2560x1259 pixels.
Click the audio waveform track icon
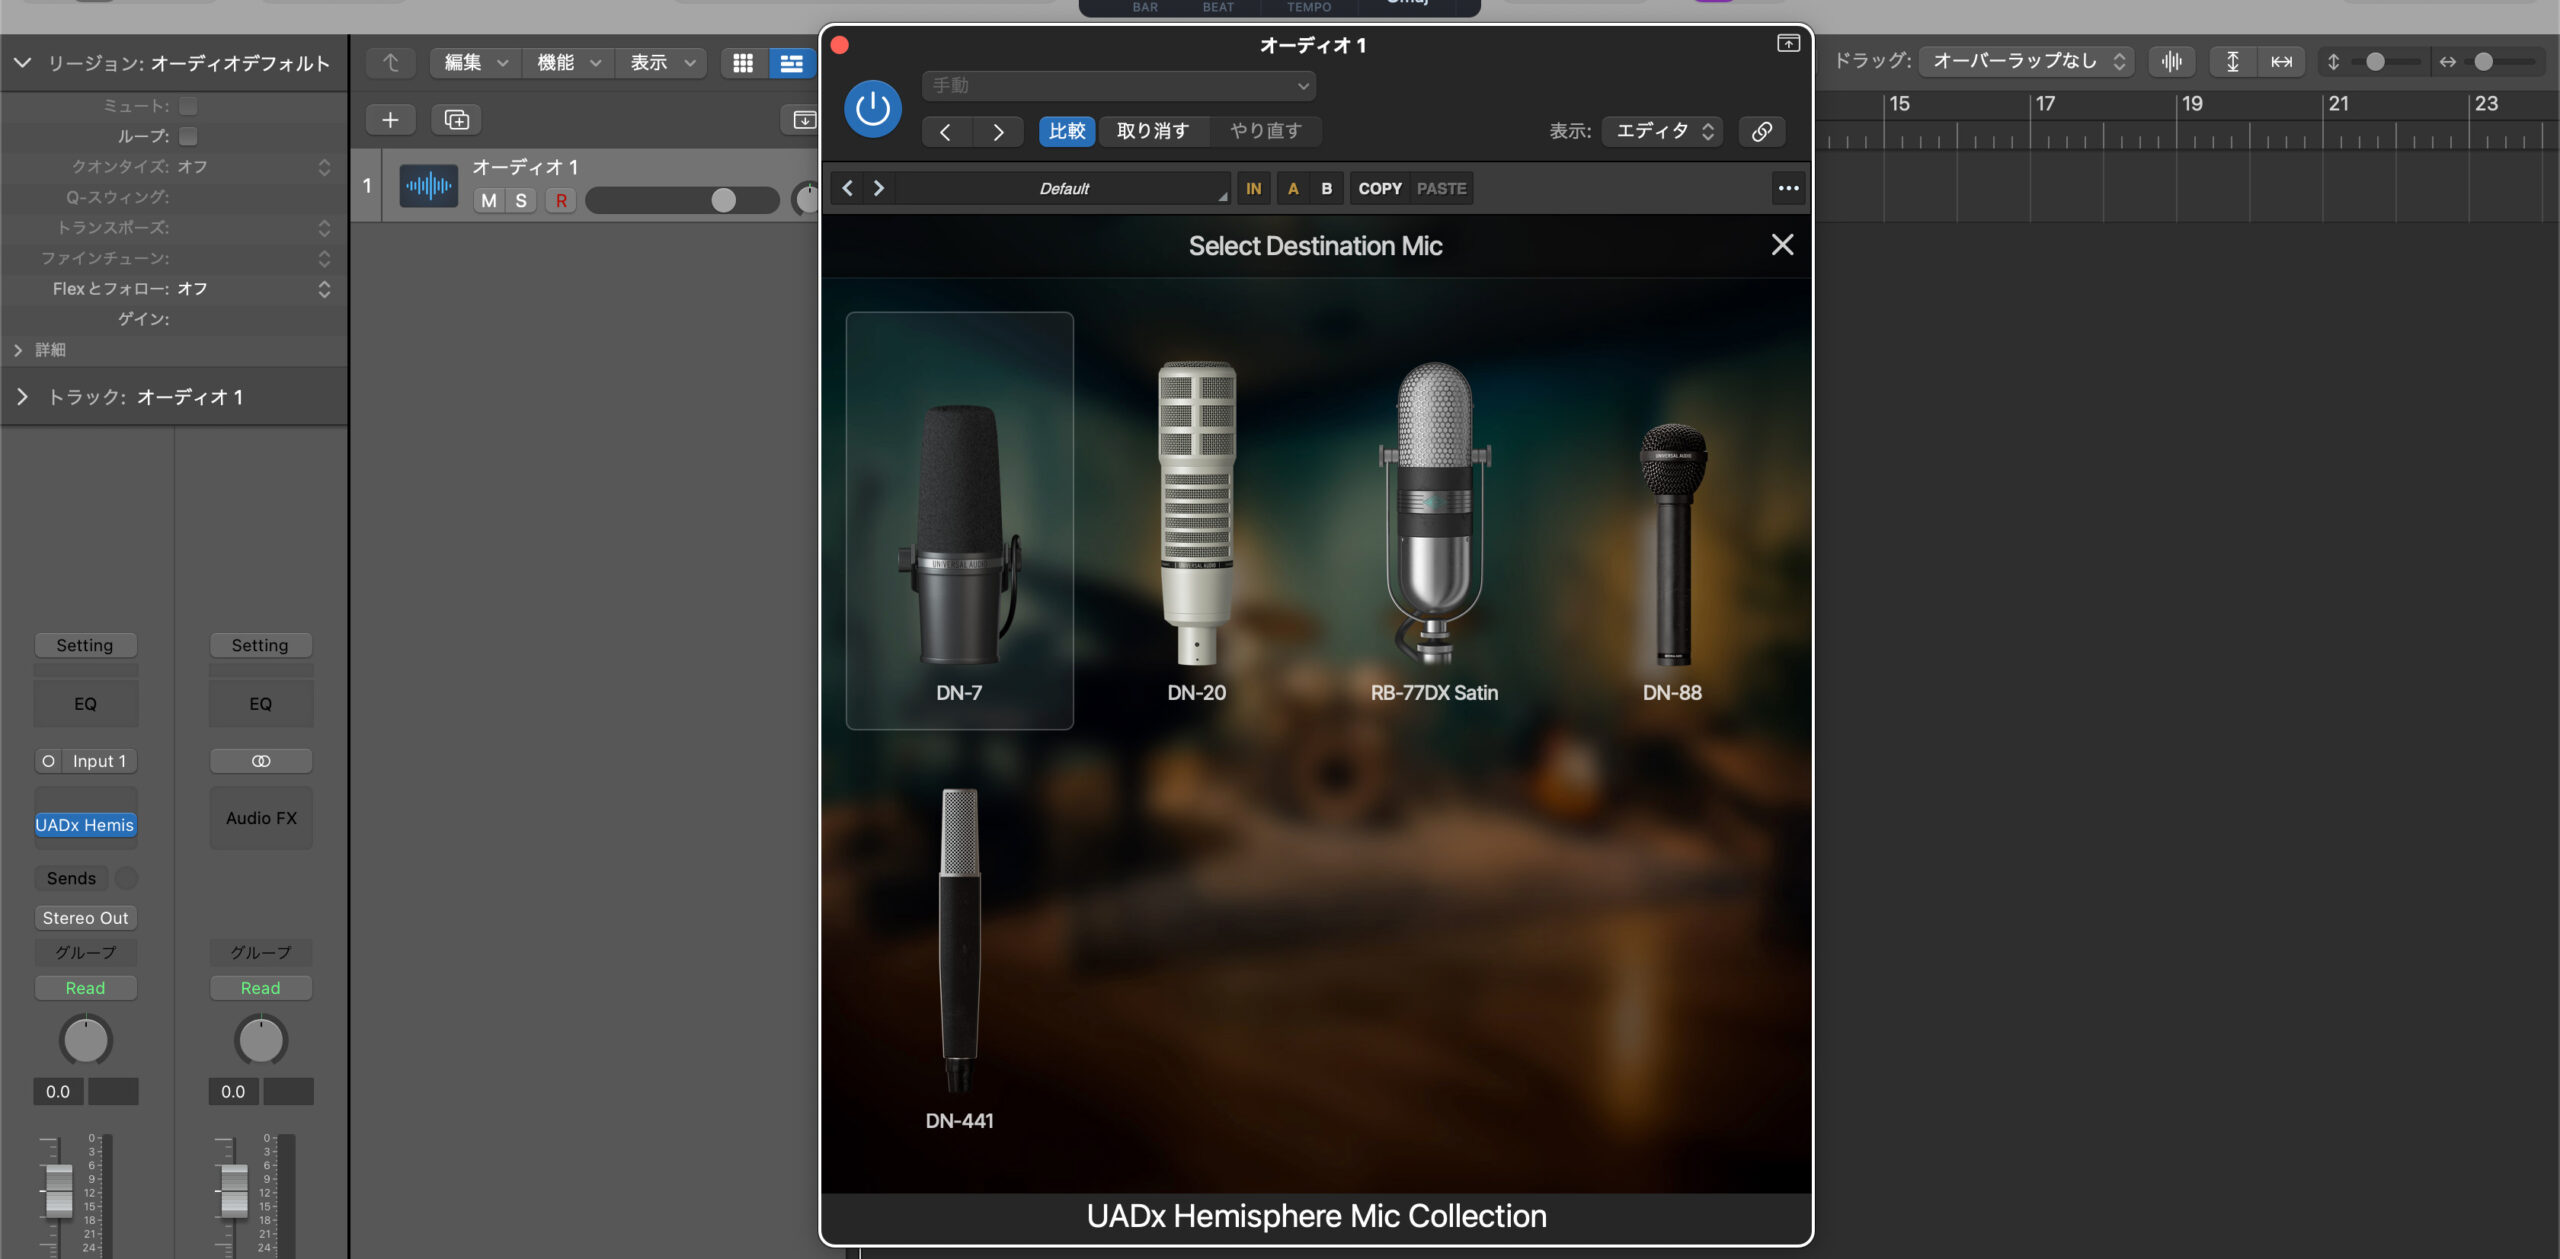point(429,185)
